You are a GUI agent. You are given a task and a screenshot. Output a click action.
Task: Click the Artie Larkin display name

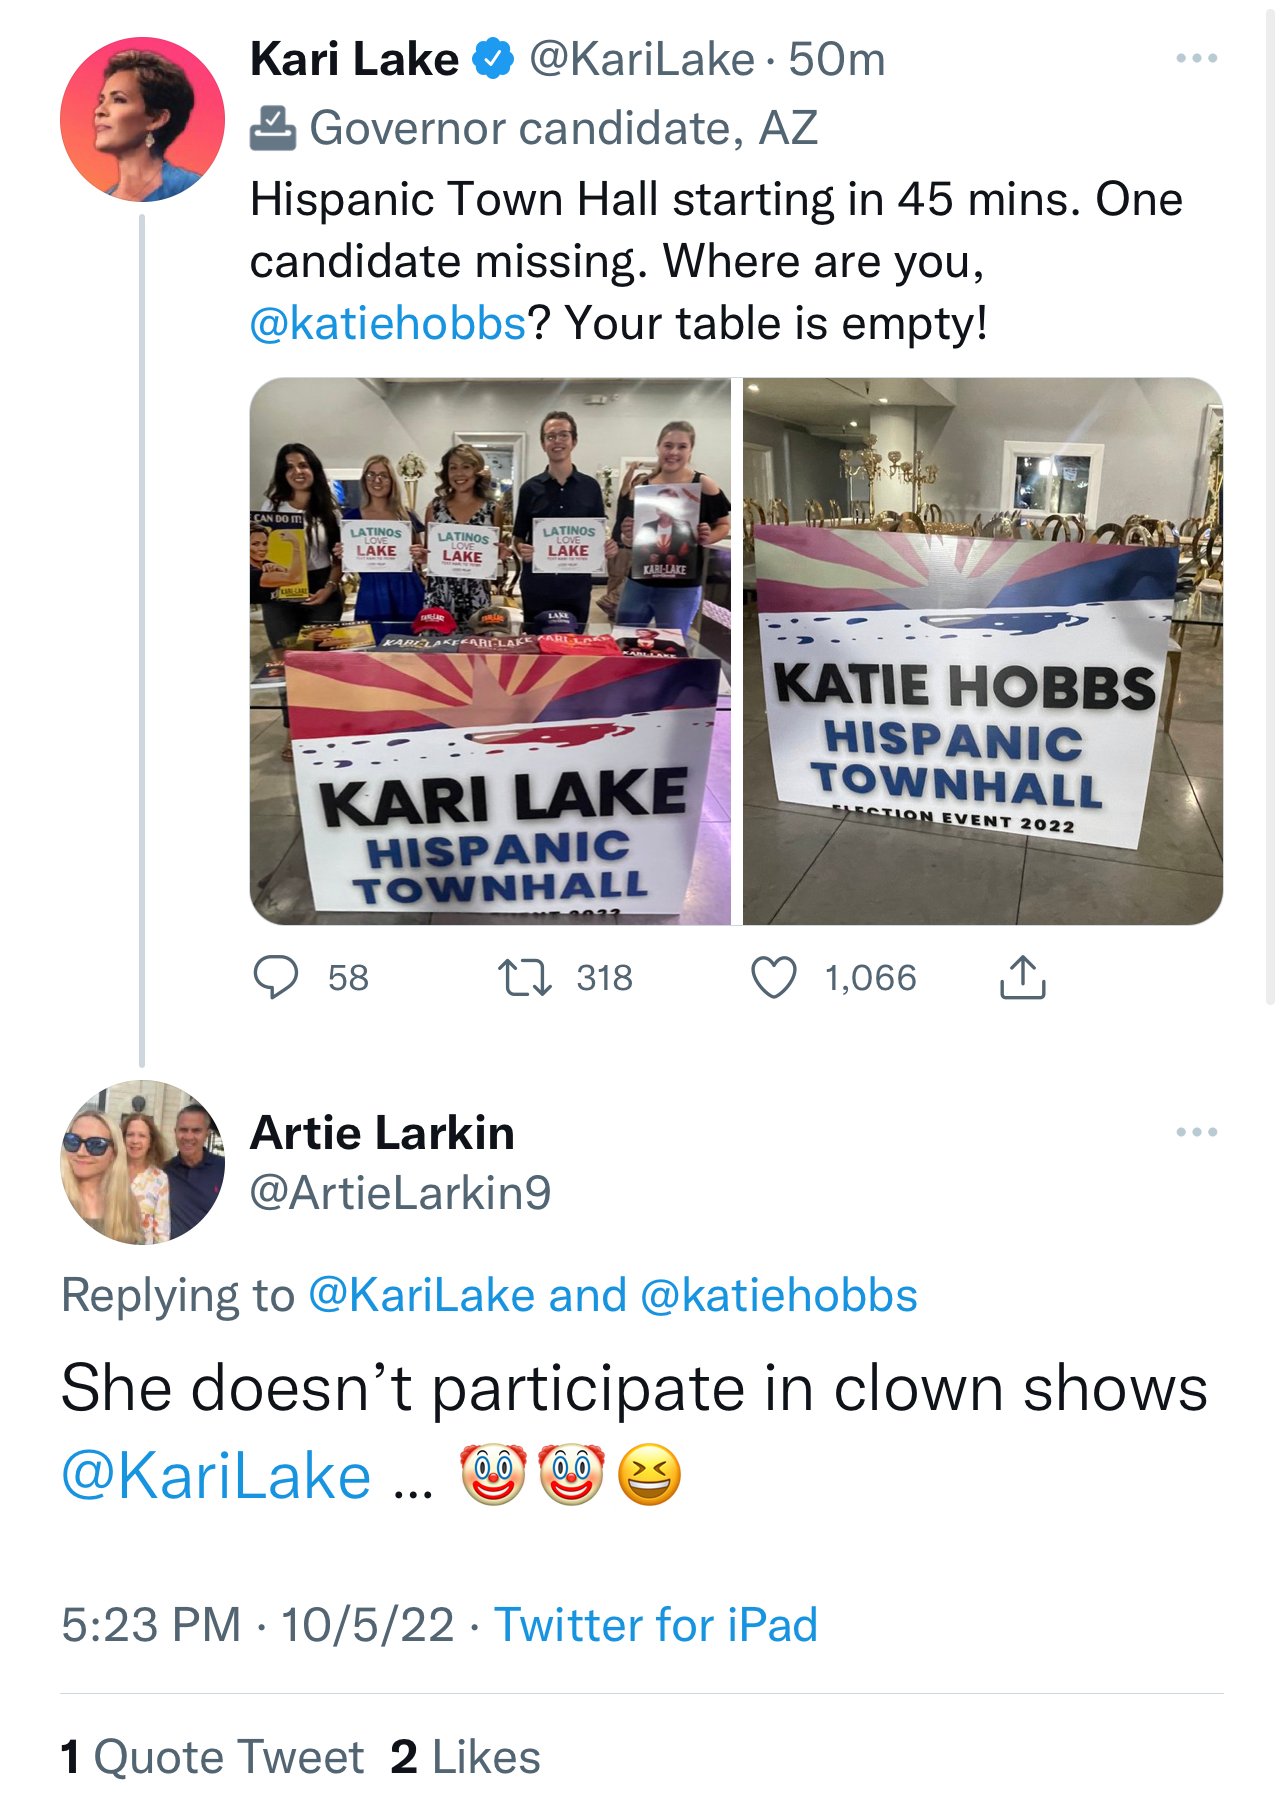click(382, 1132)
